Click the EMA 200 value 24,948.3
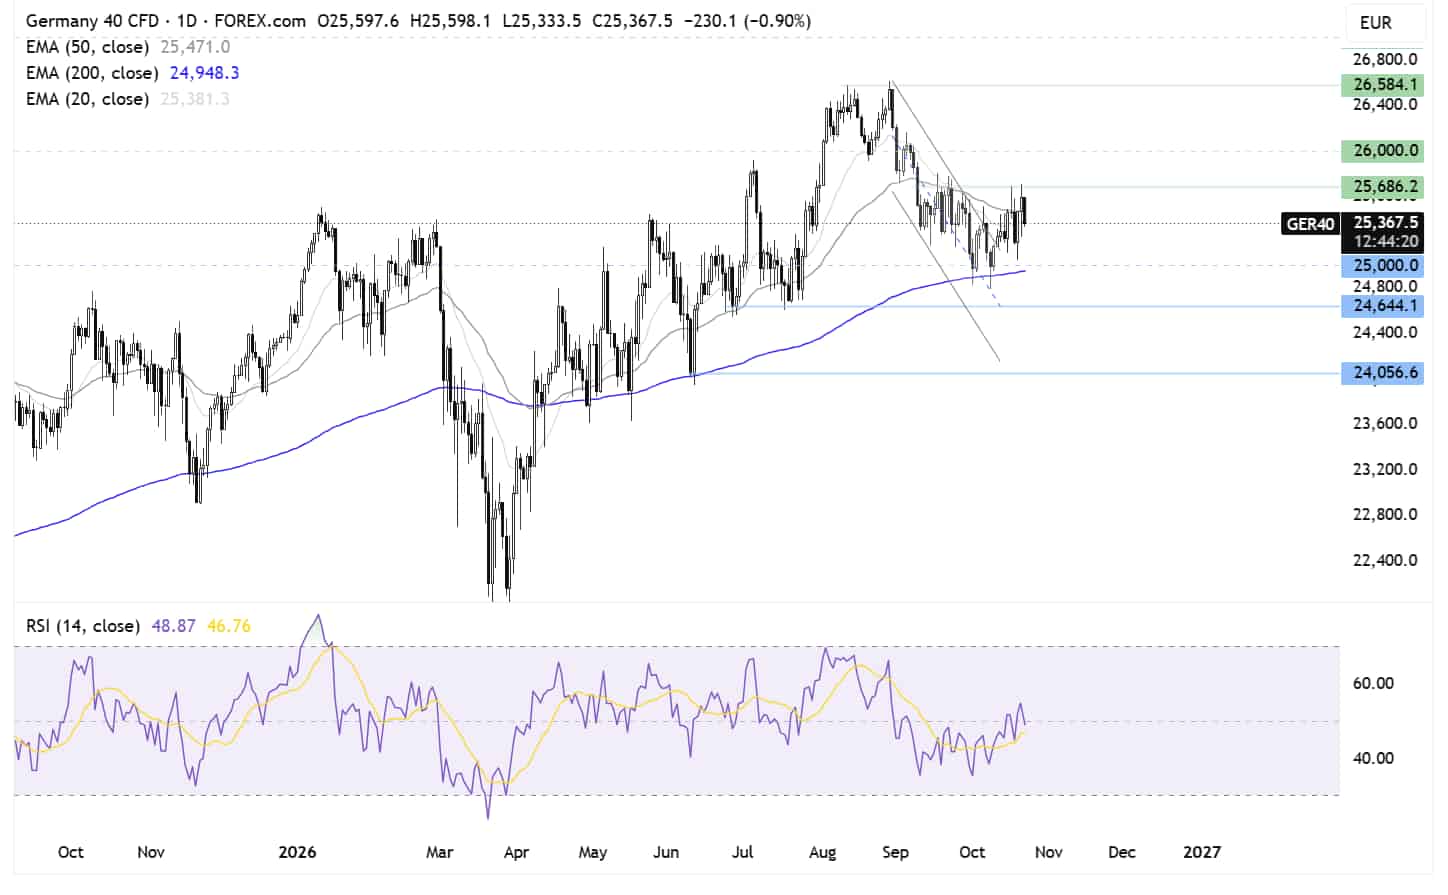 tap(204, 73)
